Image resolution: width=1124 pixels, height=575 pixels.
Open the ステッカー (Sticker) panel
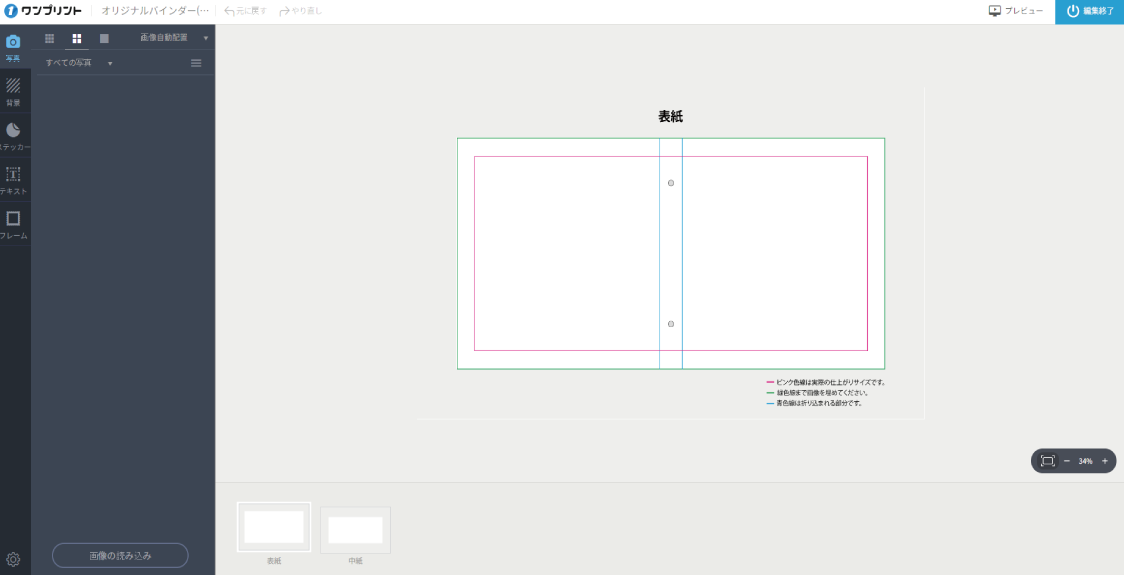click(13, 134)
